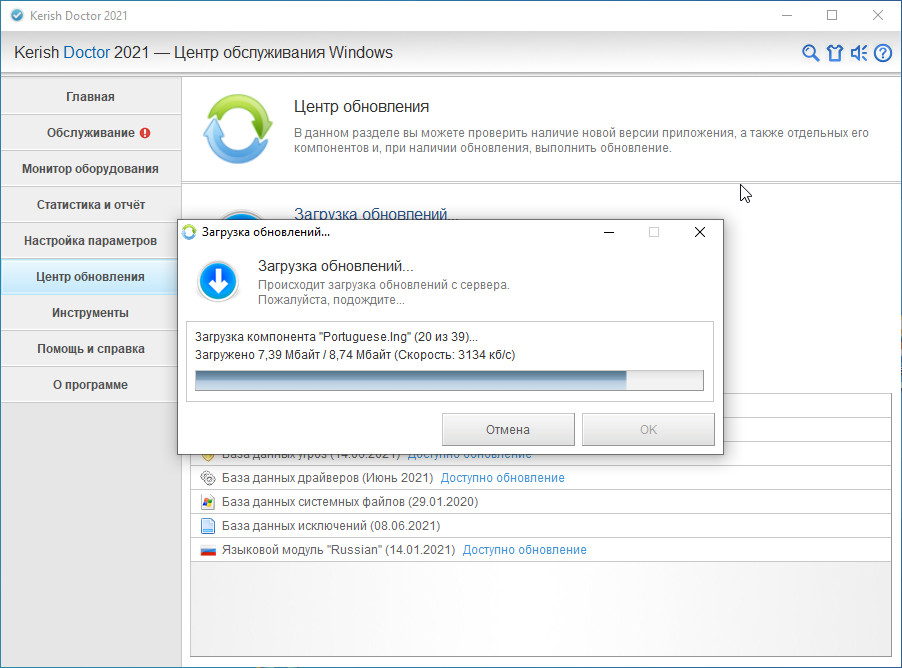Close the Kerish Doctor main window
This screenshot has height=668, width=902.
coord(877,16)
